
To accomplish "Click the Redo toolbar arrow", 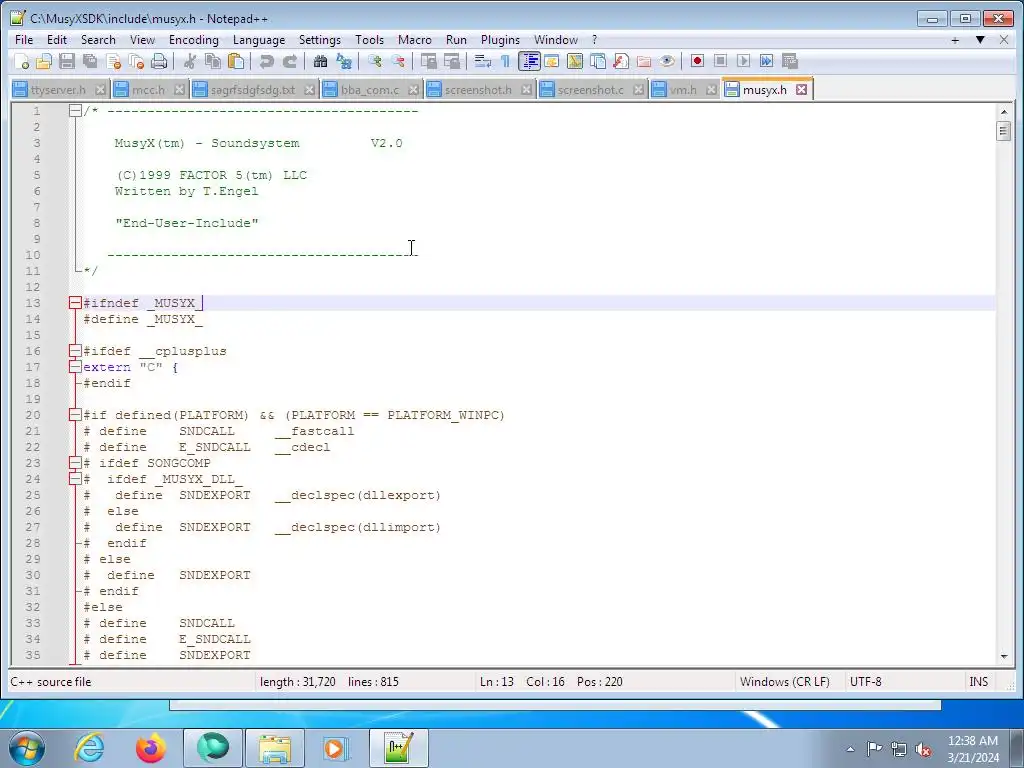I will [290, 61].
